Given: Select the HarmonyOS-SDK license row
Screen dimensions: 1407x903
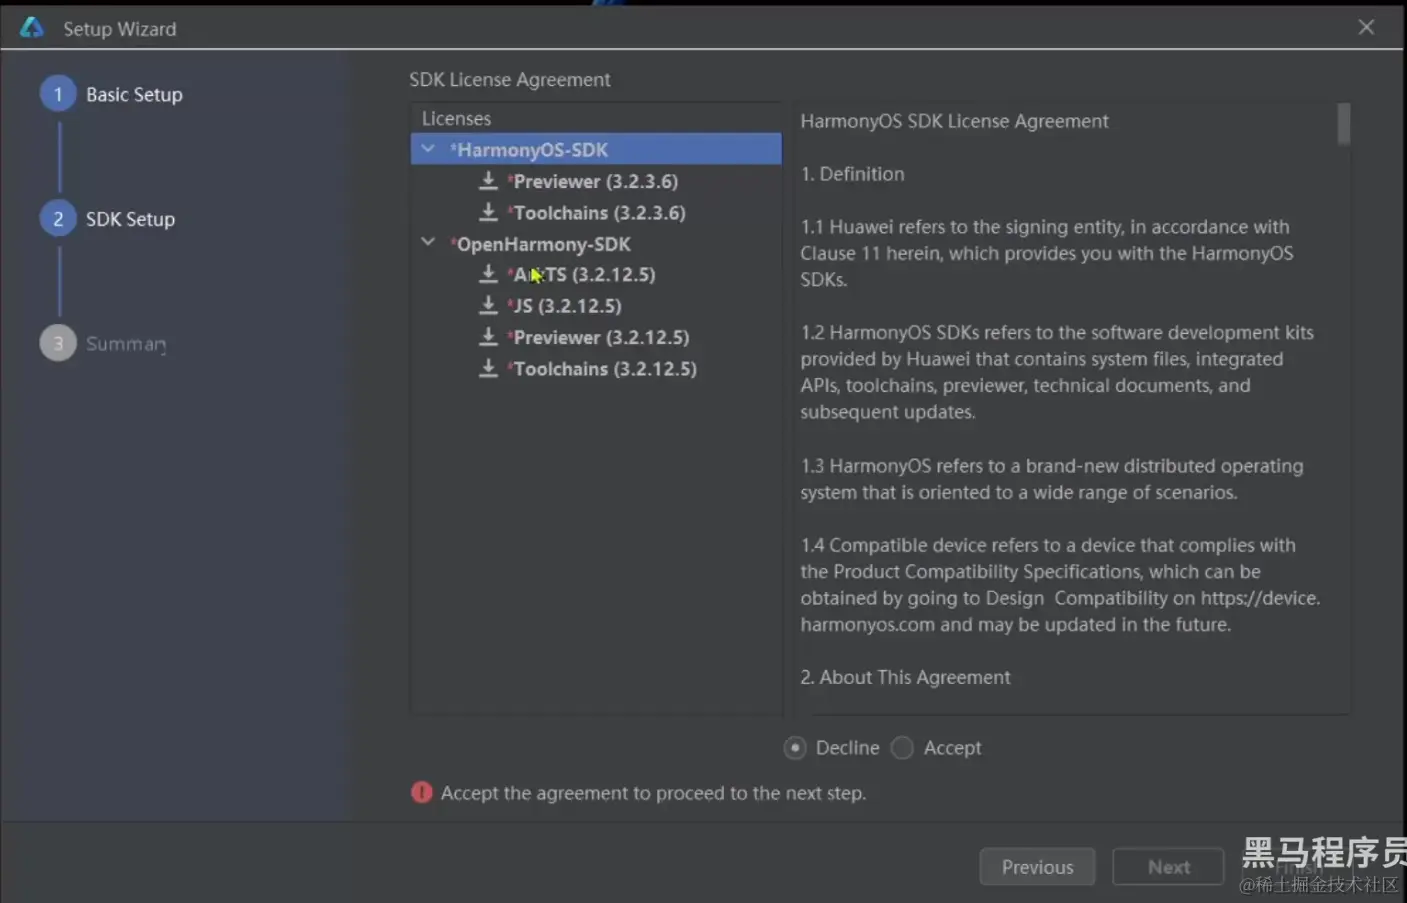Looking at the screenshot, I should 596,149.
